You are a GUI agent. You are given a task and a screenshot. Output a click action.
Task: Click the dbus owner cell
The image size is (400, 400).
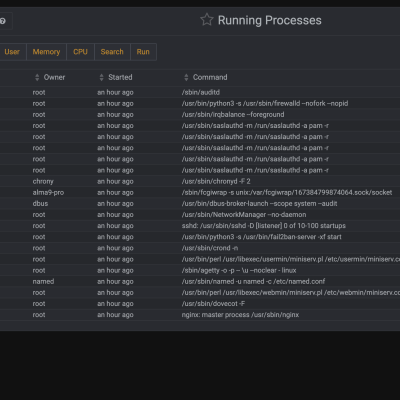(40, 204)
